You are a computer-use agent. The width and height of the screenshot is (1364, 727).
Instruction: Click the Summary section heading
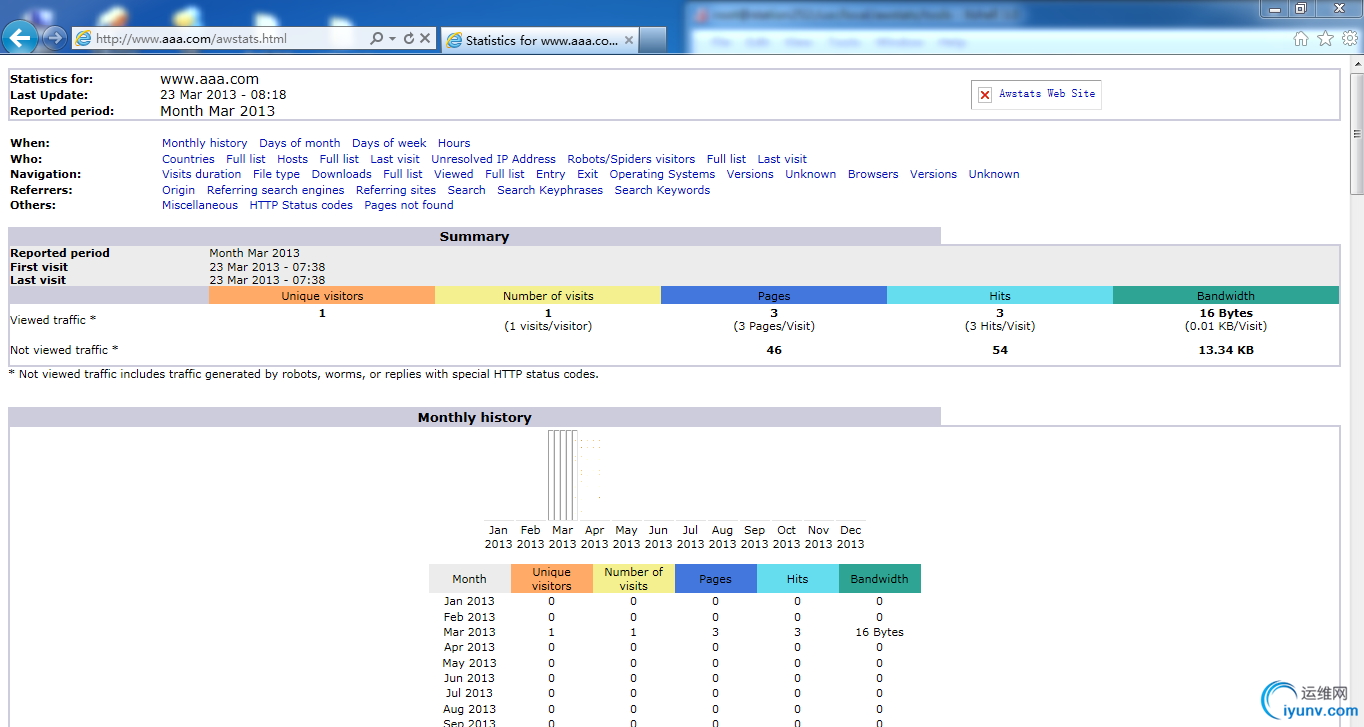[474, 237]
